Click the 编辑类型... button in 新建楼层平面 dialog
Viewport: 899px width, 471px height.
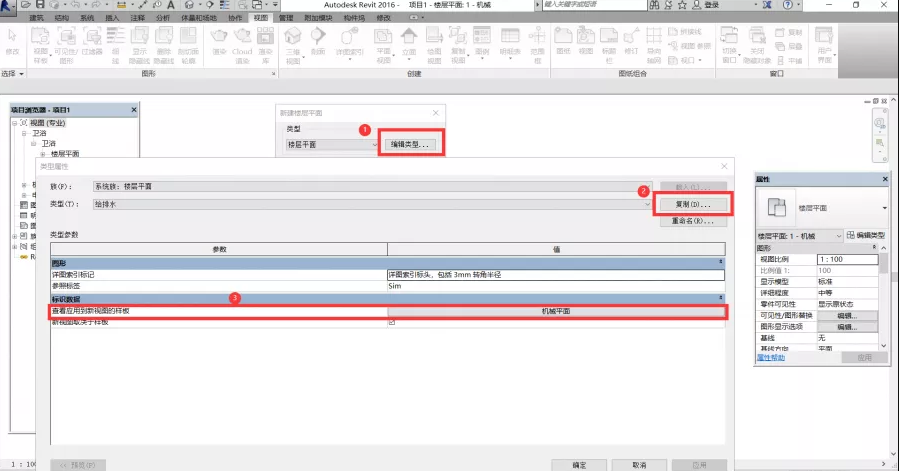(x=409, y=145)
